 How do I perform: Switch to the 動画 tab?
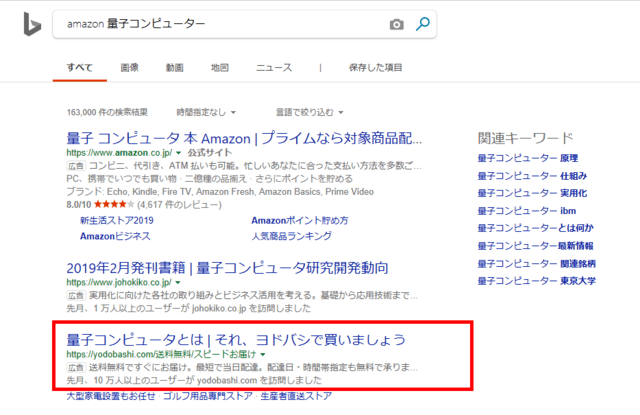pos(174,67)
